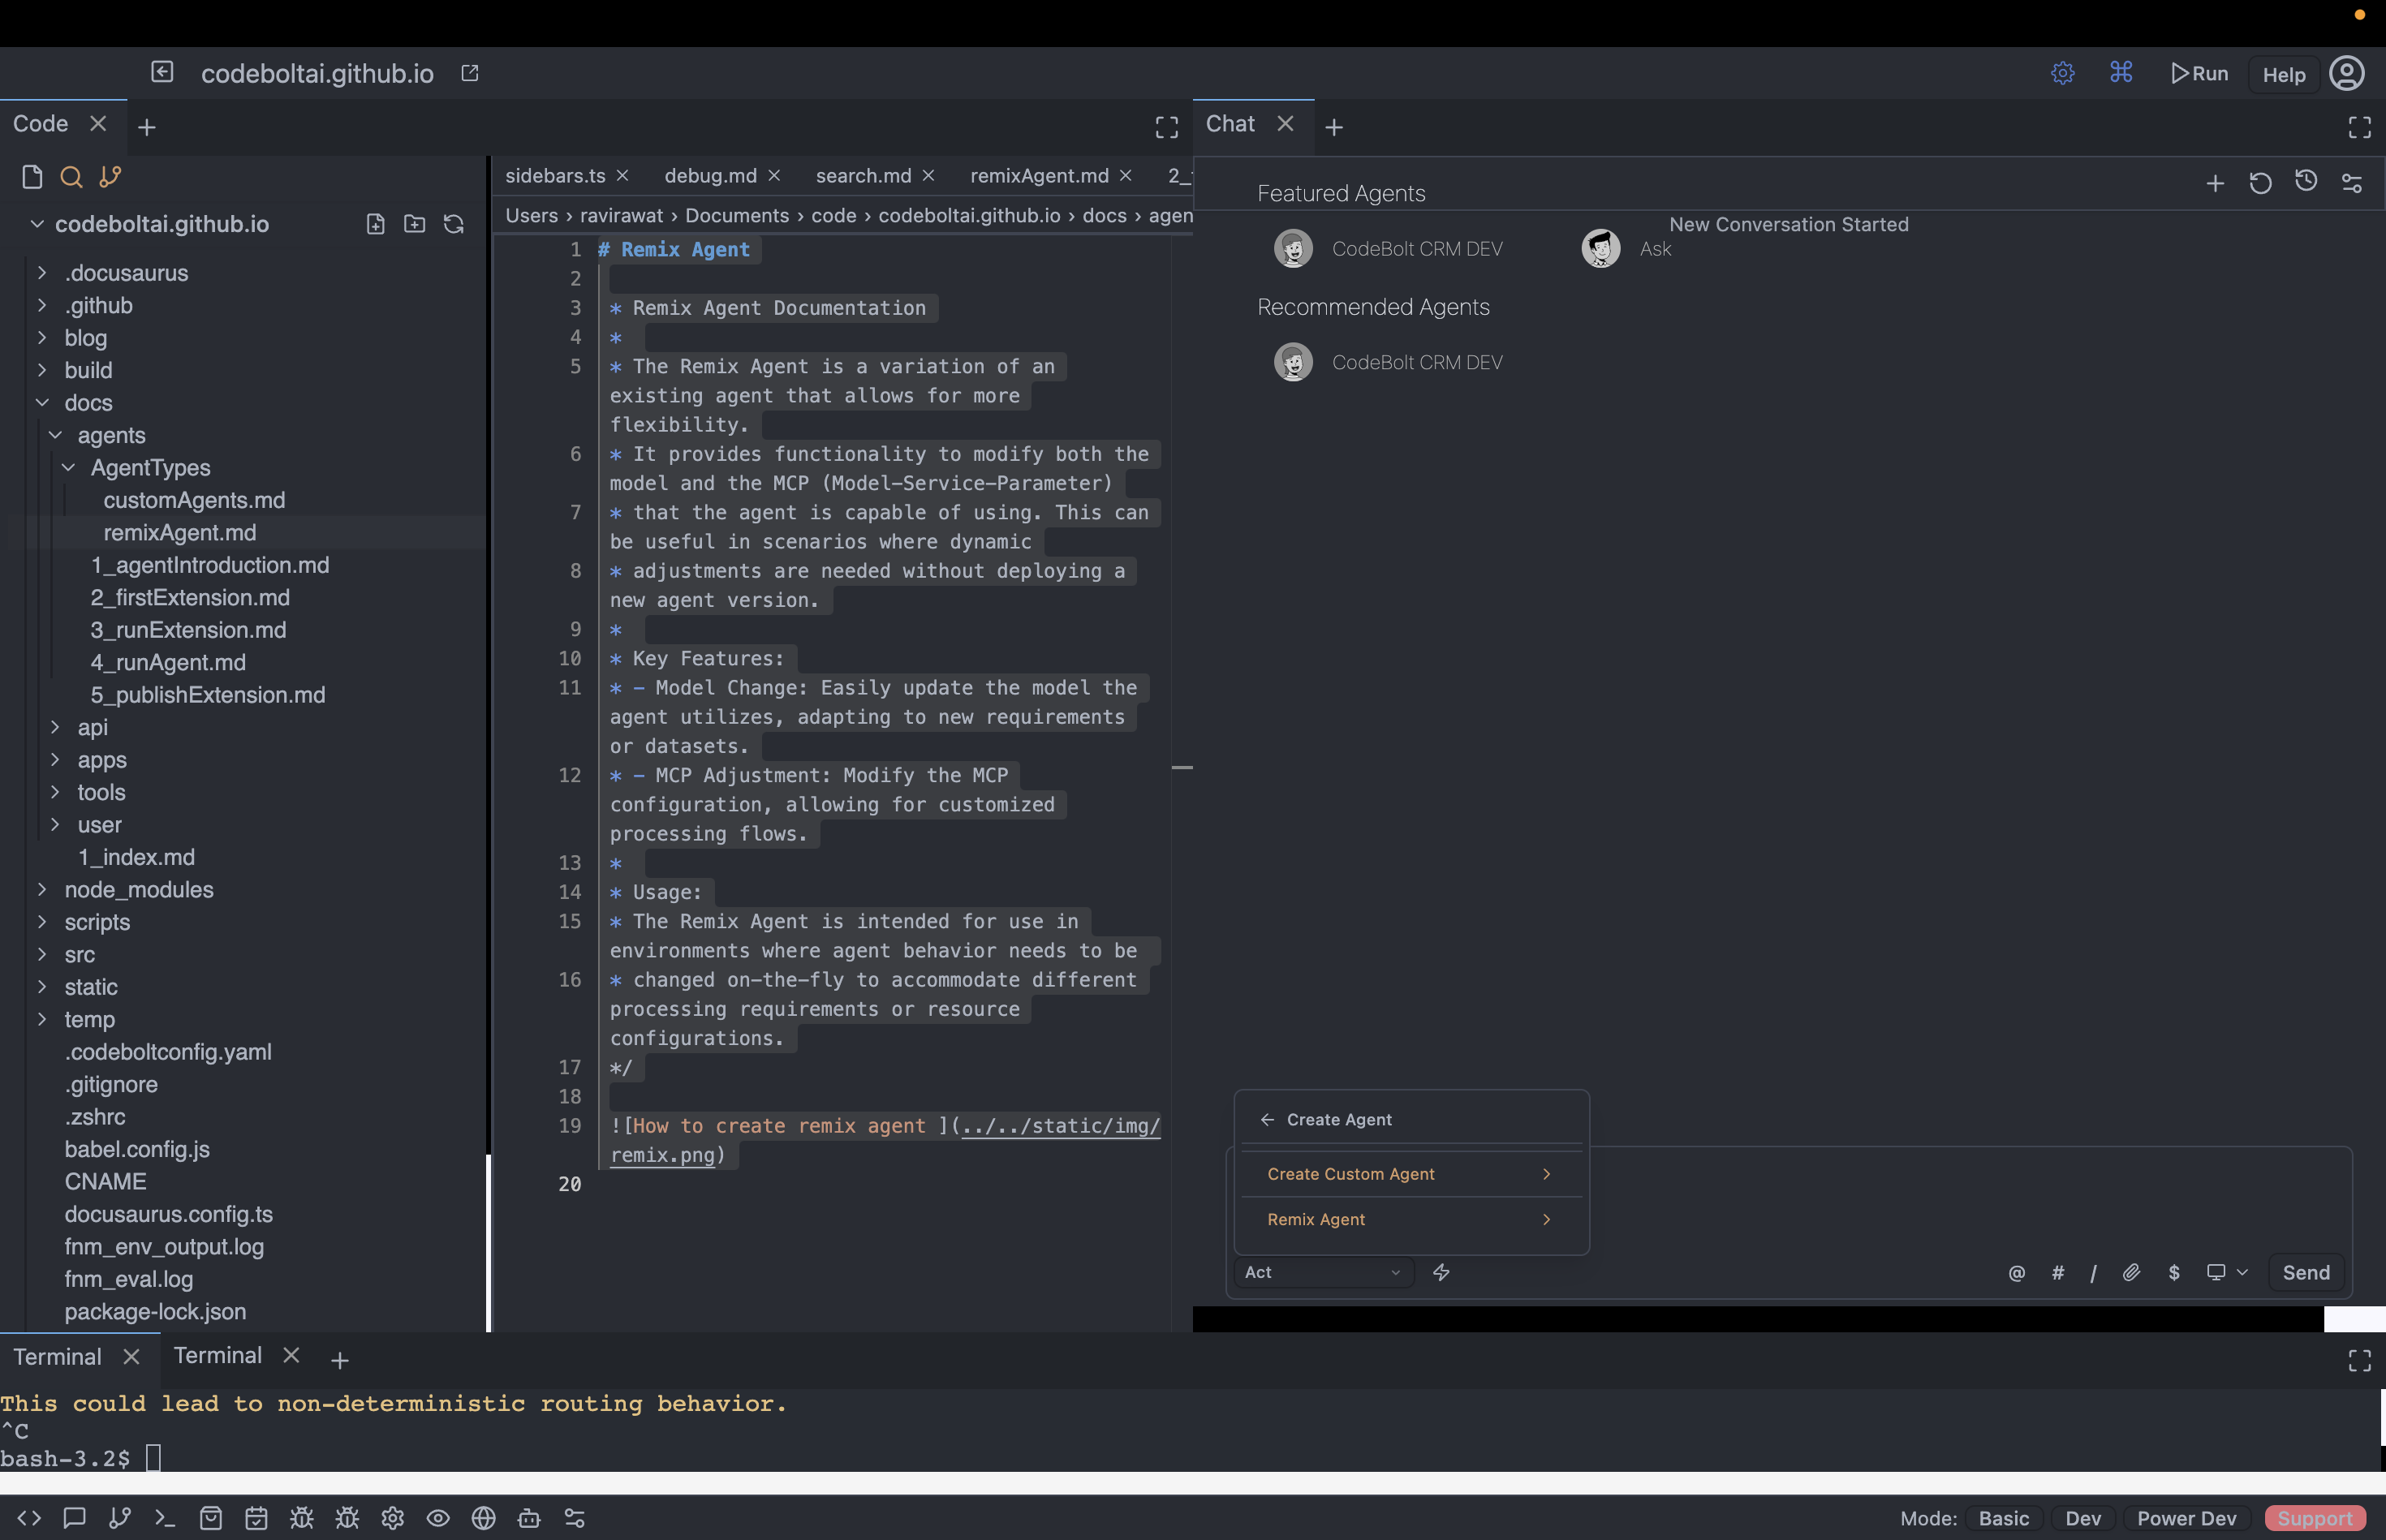Click the sliders icon in bottom status bar
2386x1540 pixels.
(x=575, y=1518)
